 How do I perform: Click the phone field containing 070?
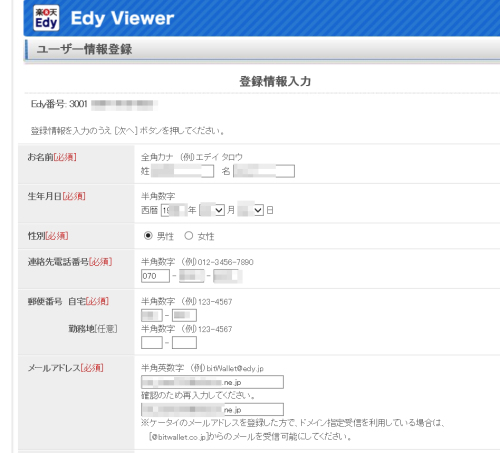tap(155, 276)
